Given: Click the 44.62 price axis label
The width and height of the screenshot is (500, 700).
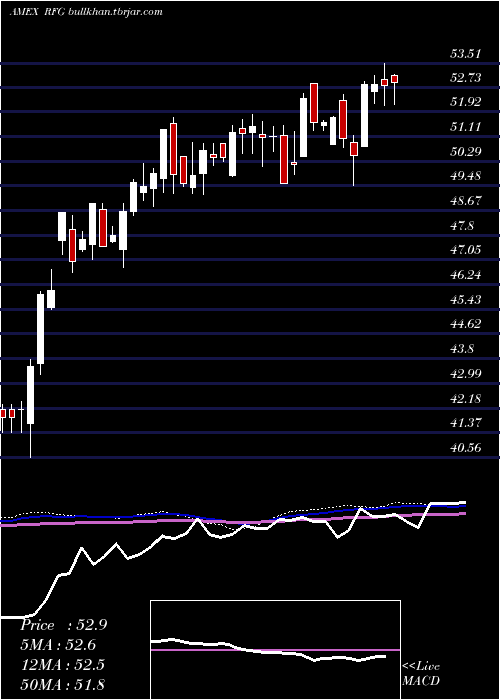Looking at the screenshot, I should (466, 324).
